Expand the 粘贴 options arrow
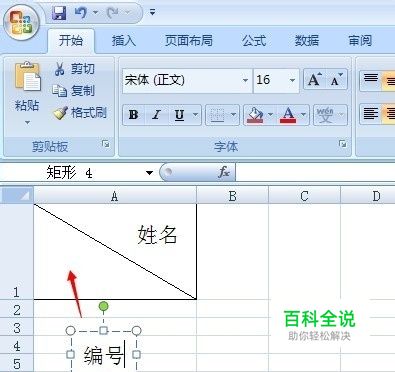Viewport: 395px width, 372px height. coord(27,123)
